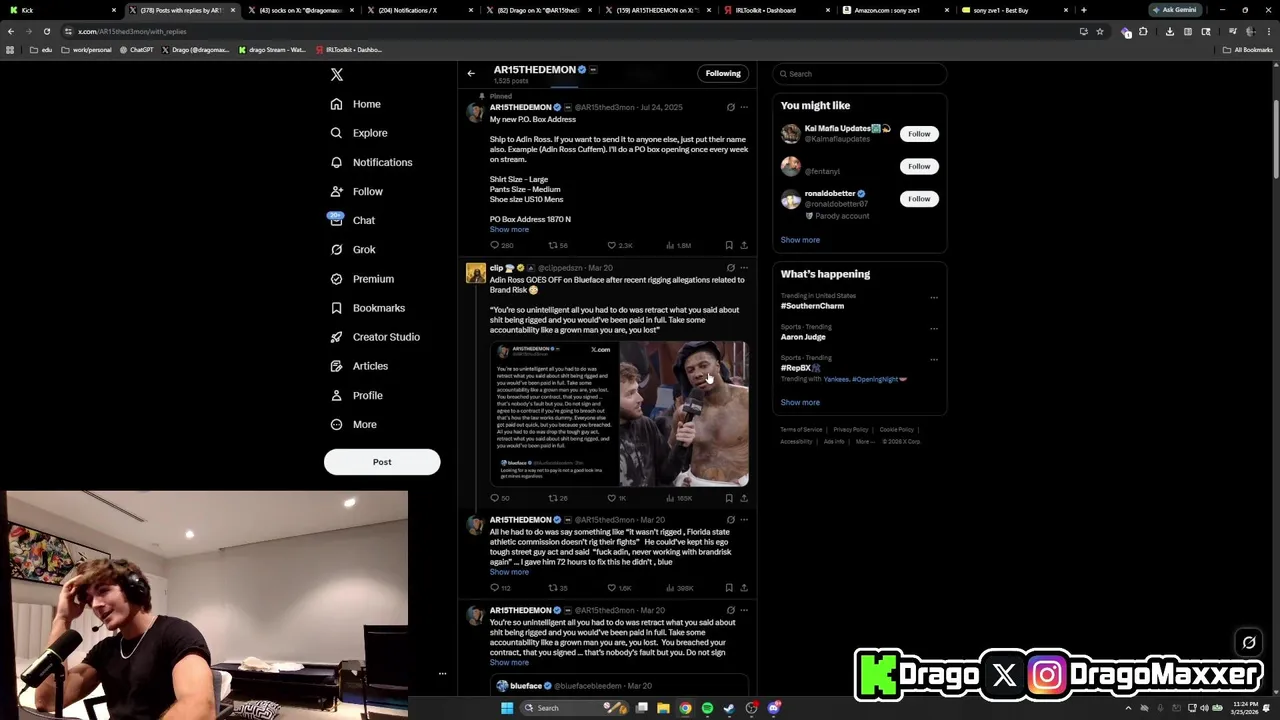This screenshot has height=720, width=1280.
Task: Click the X search field
Action: [x=859, y=74]
